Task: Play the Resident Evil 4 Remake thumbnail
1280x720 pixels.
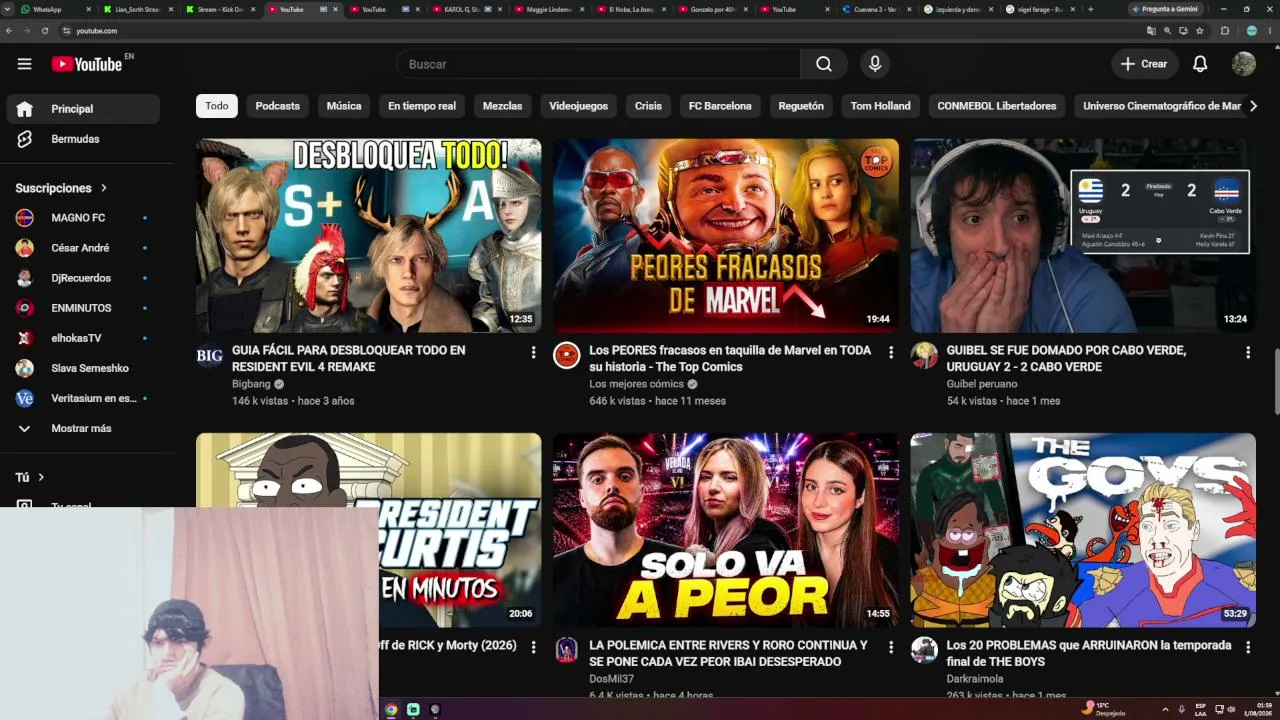Action: [369, 236]
